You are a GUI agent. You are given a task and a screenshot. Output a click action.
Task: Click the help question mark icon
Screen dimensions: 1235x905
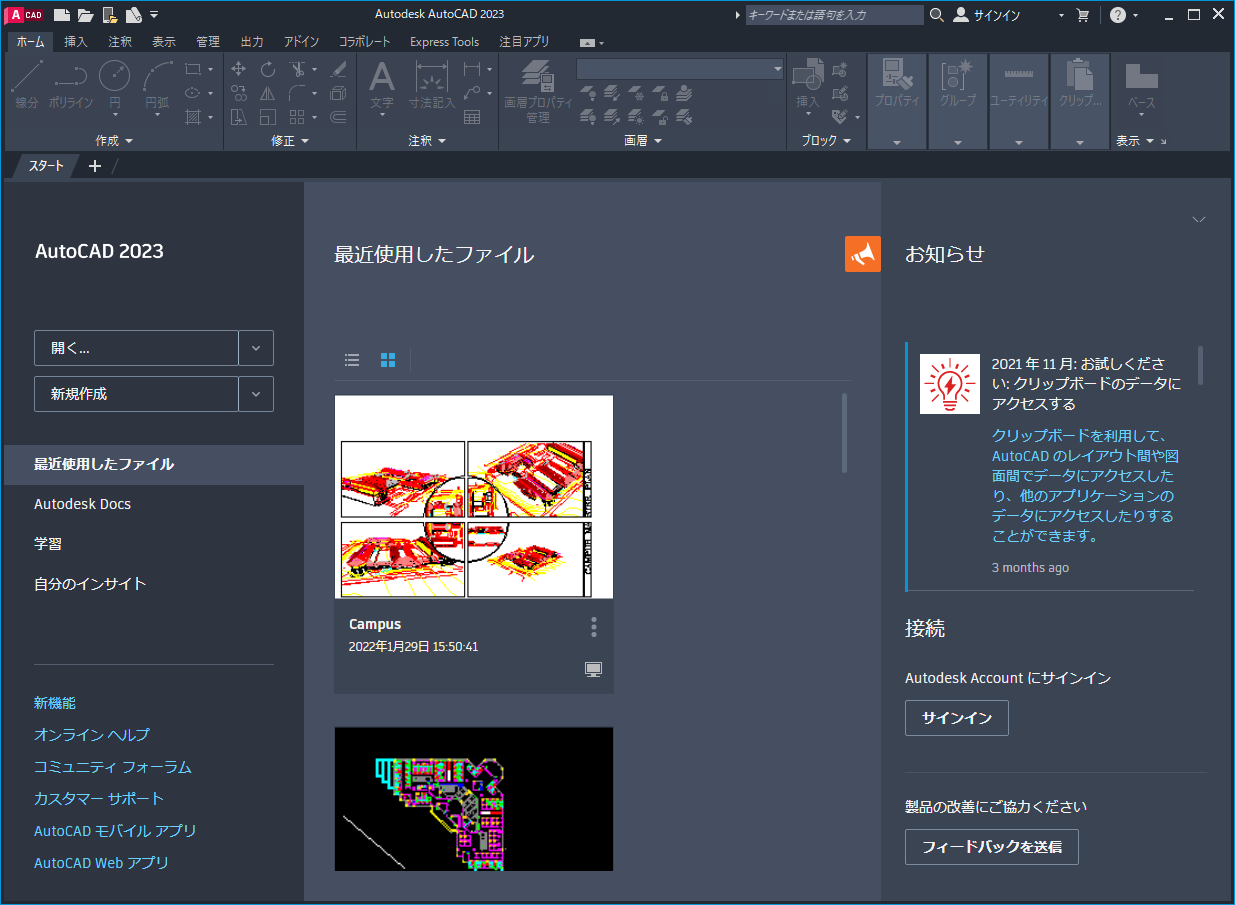pyautogui.click(x=1118, y=15)
